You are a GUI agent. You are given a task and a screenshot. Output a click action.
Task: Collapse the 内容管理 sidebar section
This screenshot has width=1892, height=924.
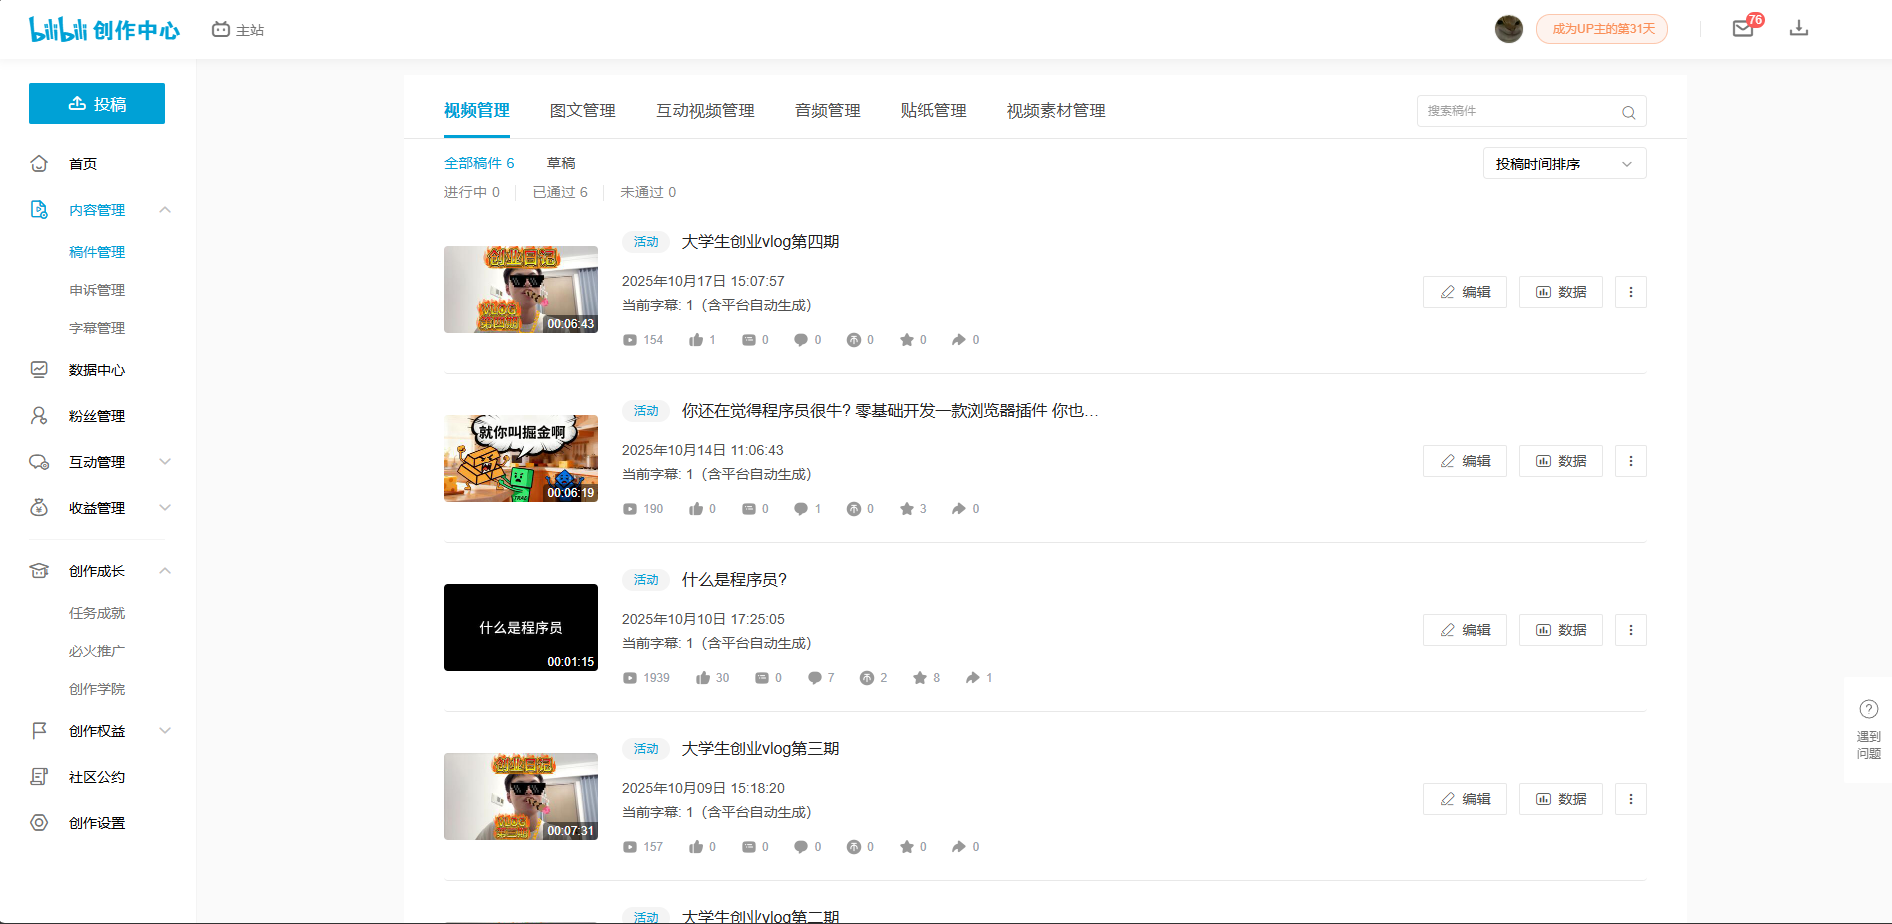pyautogui.click(x=165, y=209)
